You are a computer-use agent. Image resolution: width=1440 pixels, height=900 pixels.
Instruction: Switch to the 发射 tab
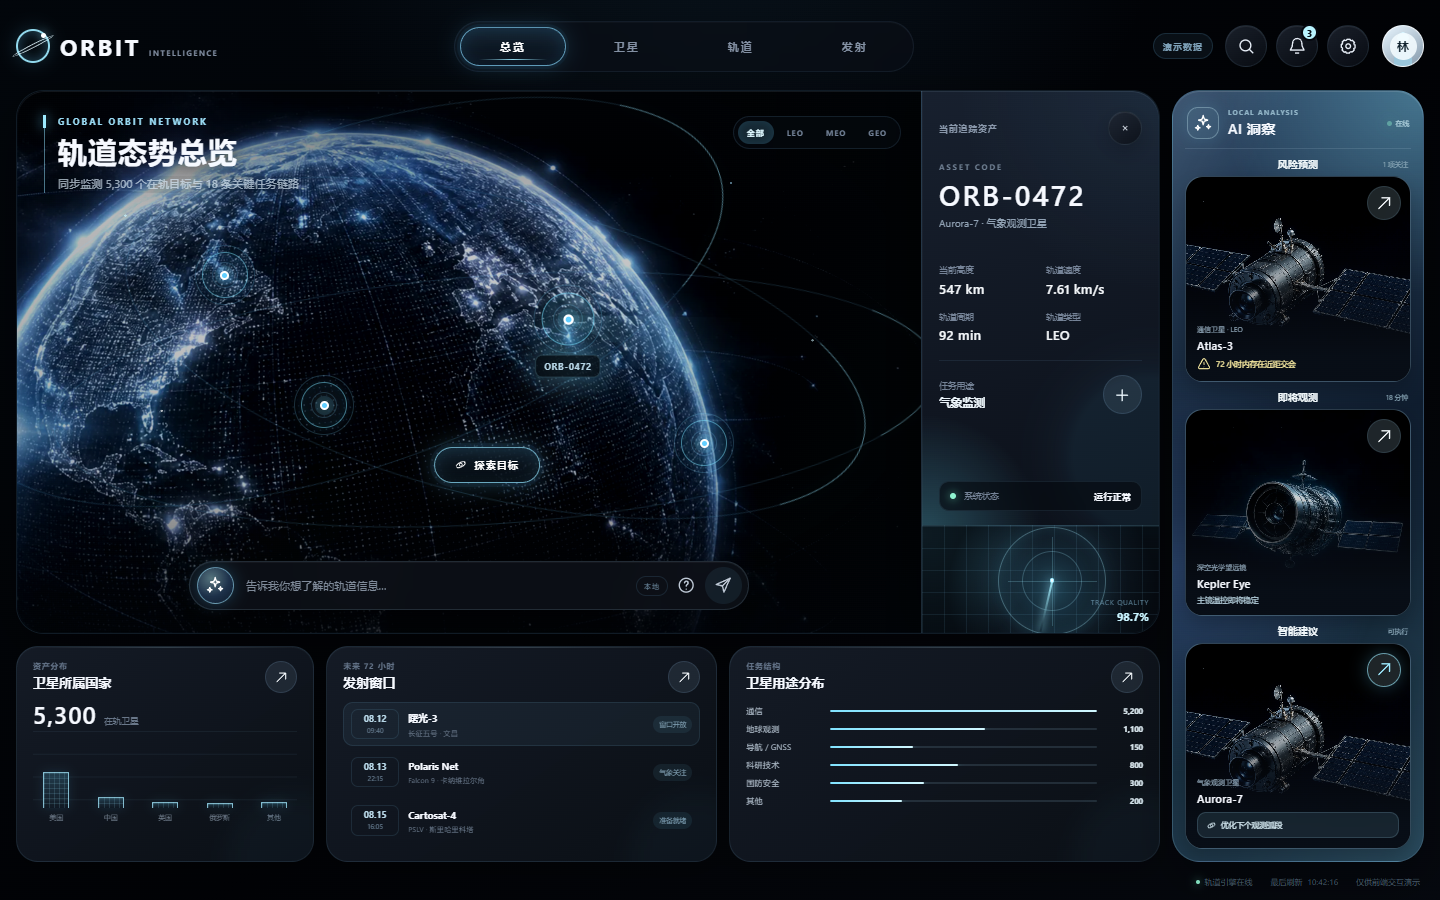[854, 47]
